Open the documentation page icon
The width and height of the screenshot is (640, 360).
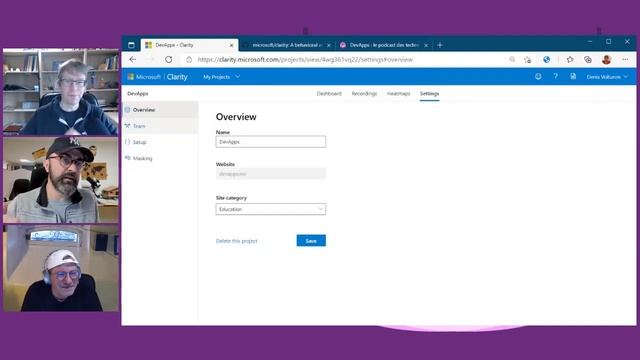[573, 76]
